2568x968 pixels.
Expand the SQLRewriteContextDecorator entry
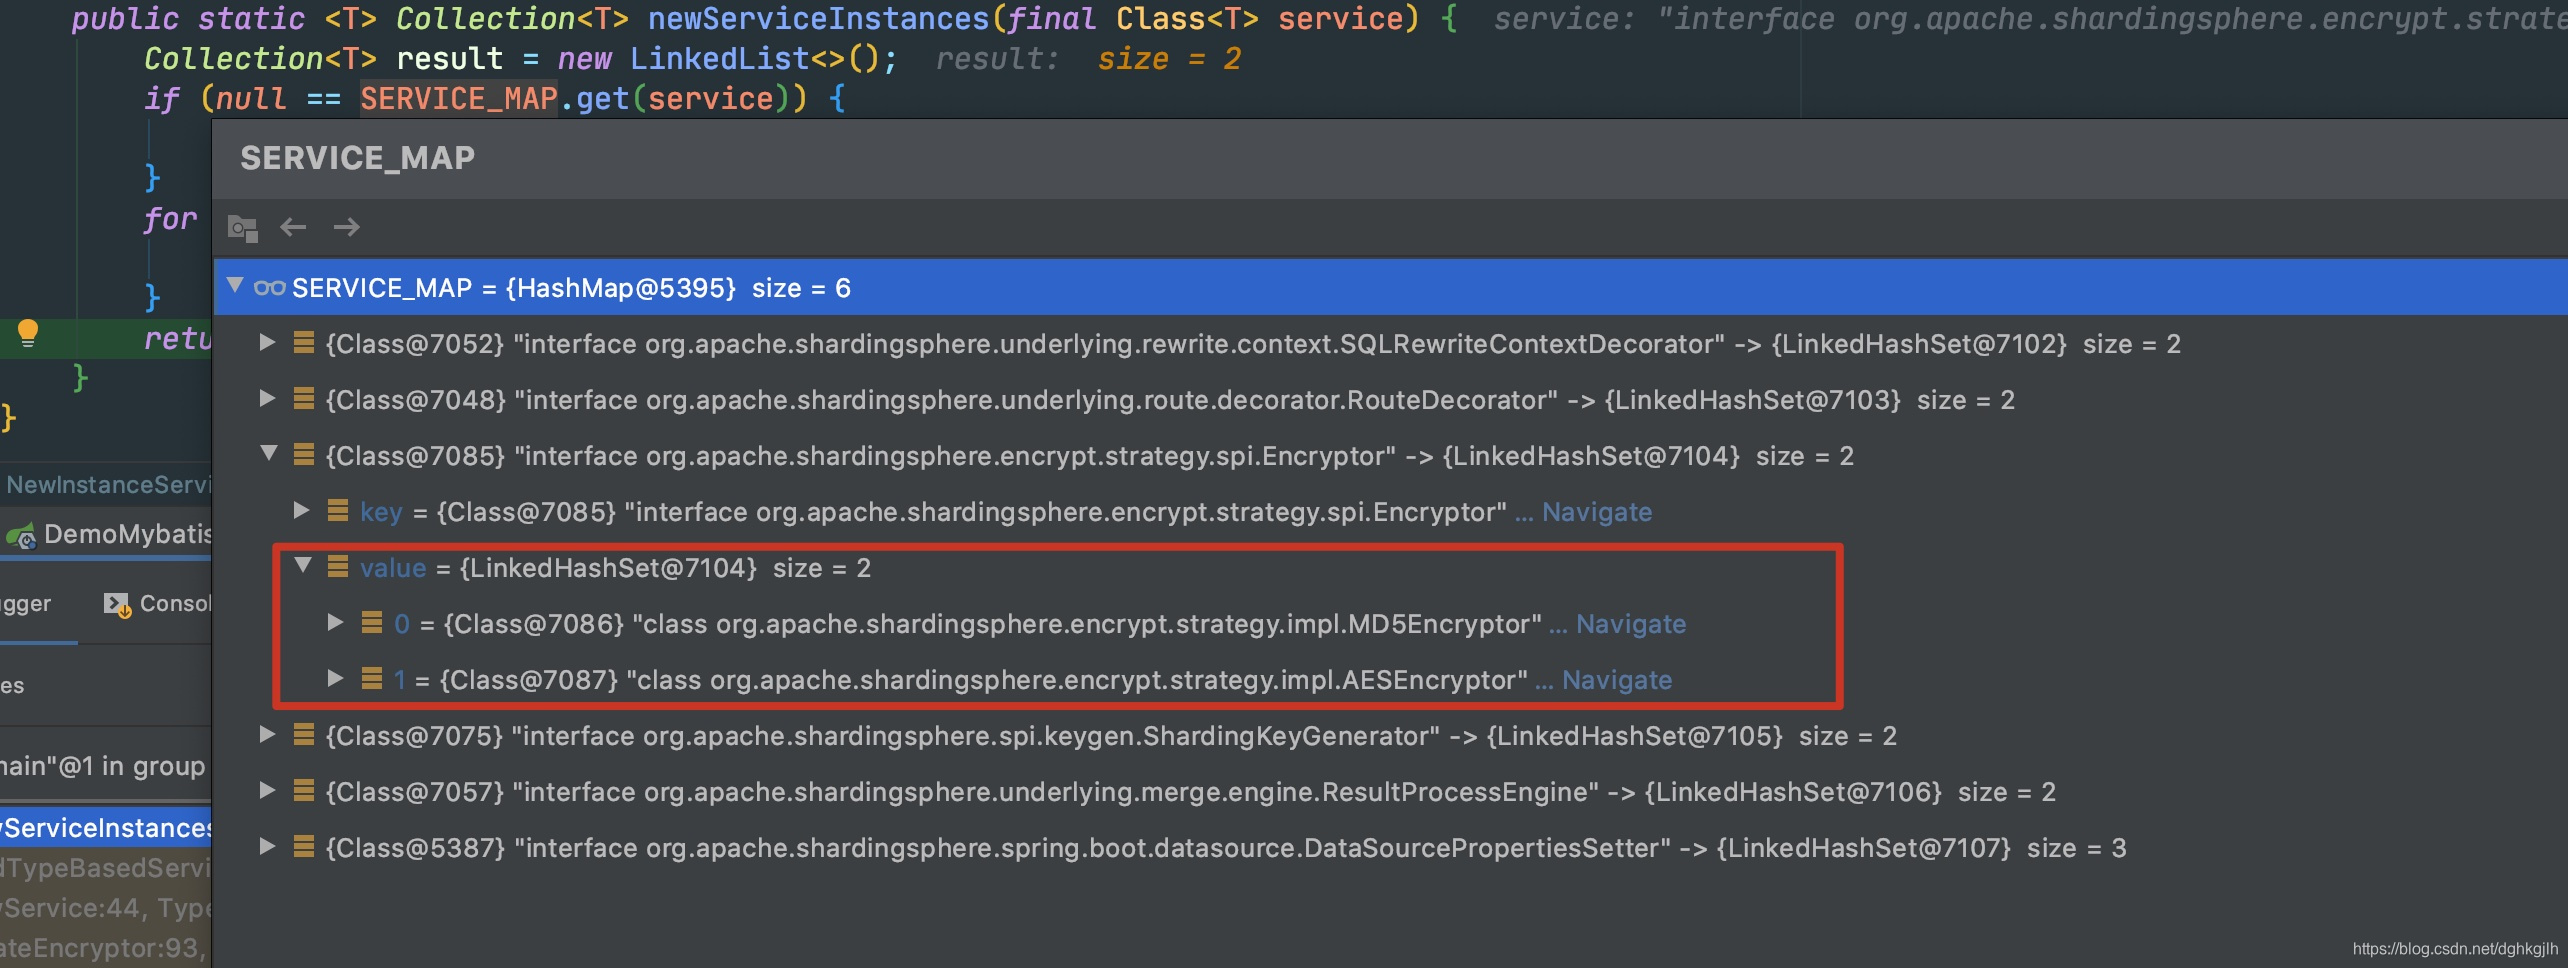[x=267, y=343]
